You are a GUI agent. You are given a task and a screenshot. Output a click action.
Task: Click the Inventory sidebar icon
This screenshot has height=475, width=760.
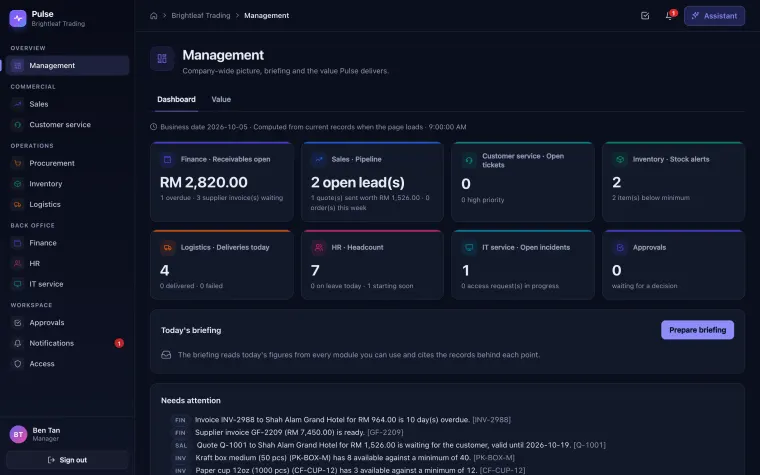17,184
